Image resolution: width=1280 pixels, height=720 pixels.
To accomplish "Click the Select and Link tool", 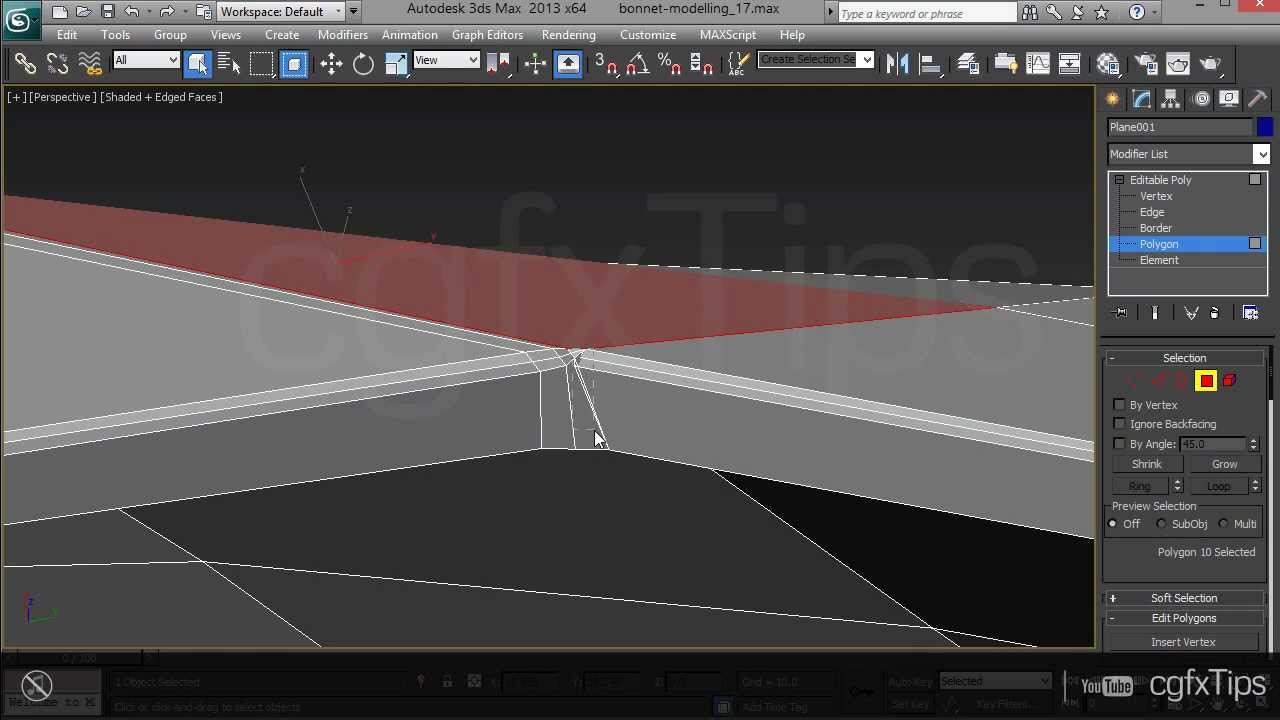I will [25, 64].
